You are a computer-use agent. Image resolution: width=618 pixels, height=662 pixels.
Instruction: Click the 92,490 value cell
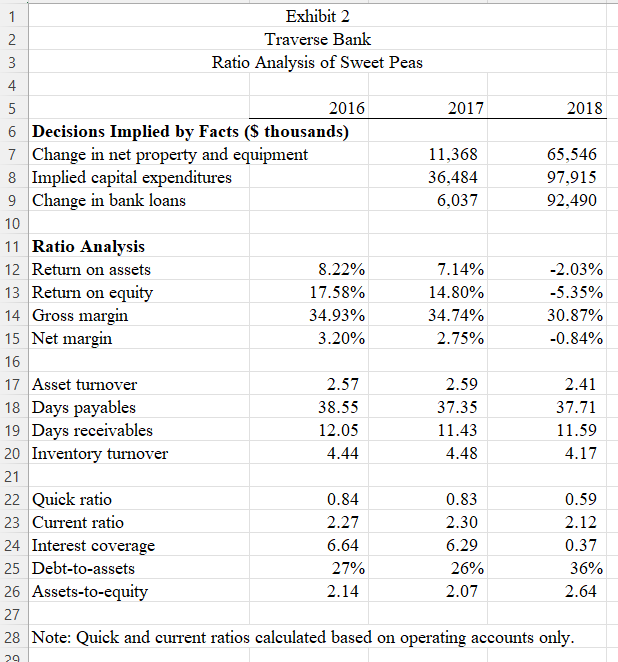547,200
